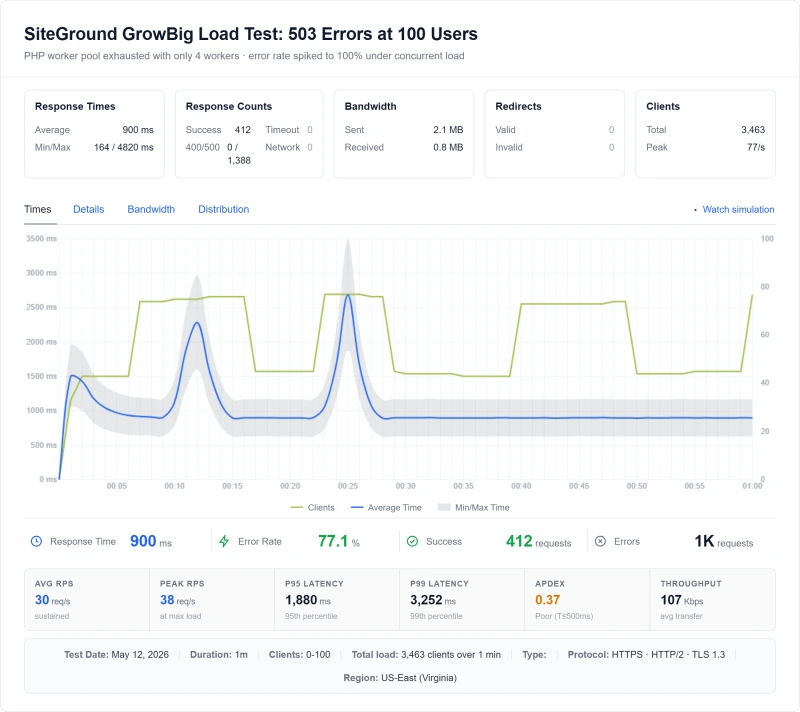The image size is (800, 712).
Task: Click the Duration: 1m footer text
Action: point(219,654)
